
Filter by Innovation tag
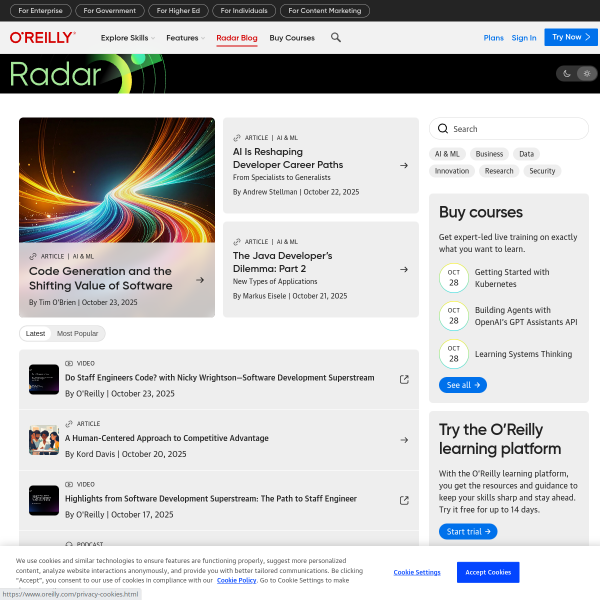(x=452, y=171)
